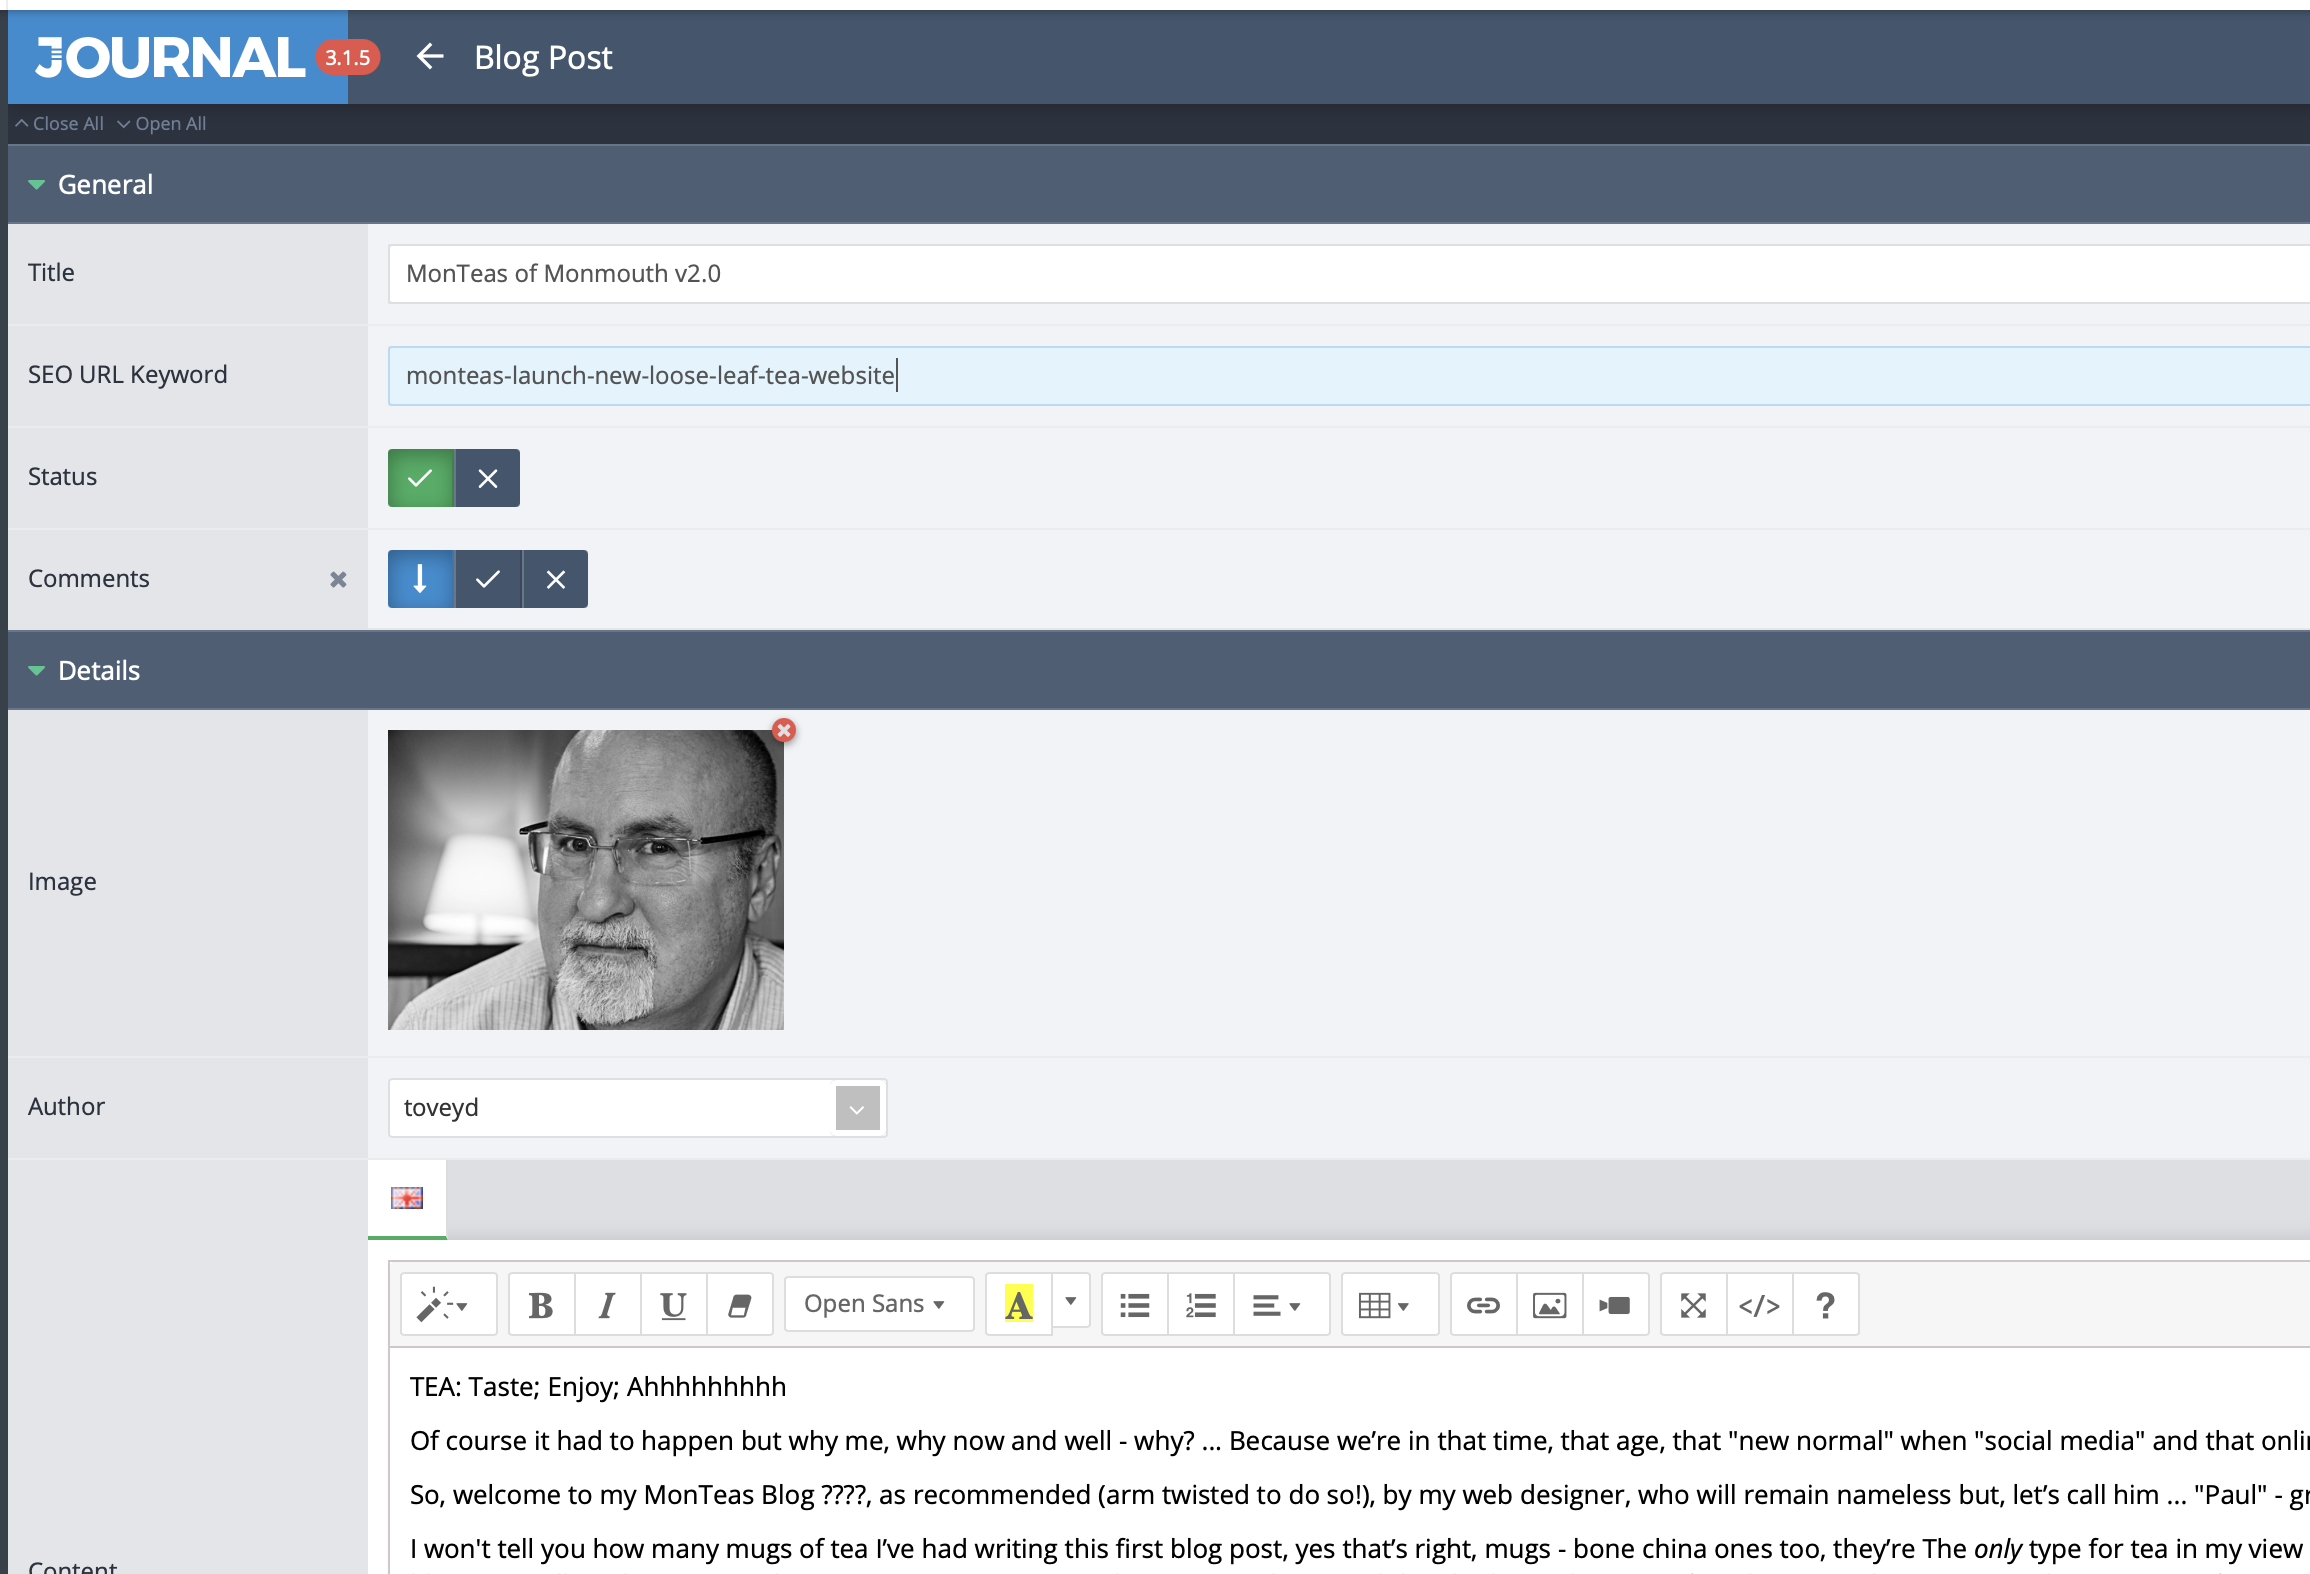Toggle bold formatting in the editor
Screen dimensions: 2310x1574
541,1305
